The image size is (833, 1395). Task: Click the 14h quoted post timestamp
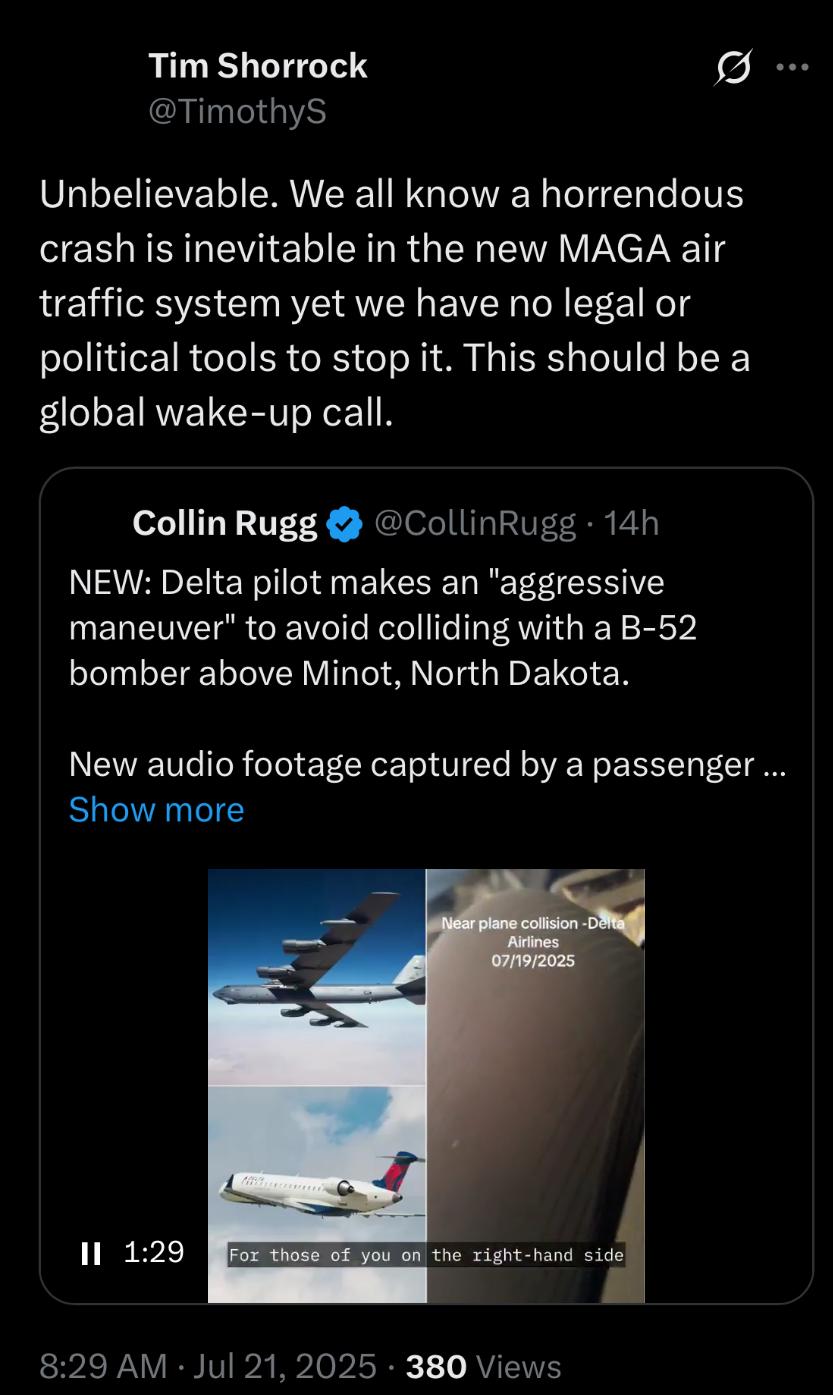point(632,522)
